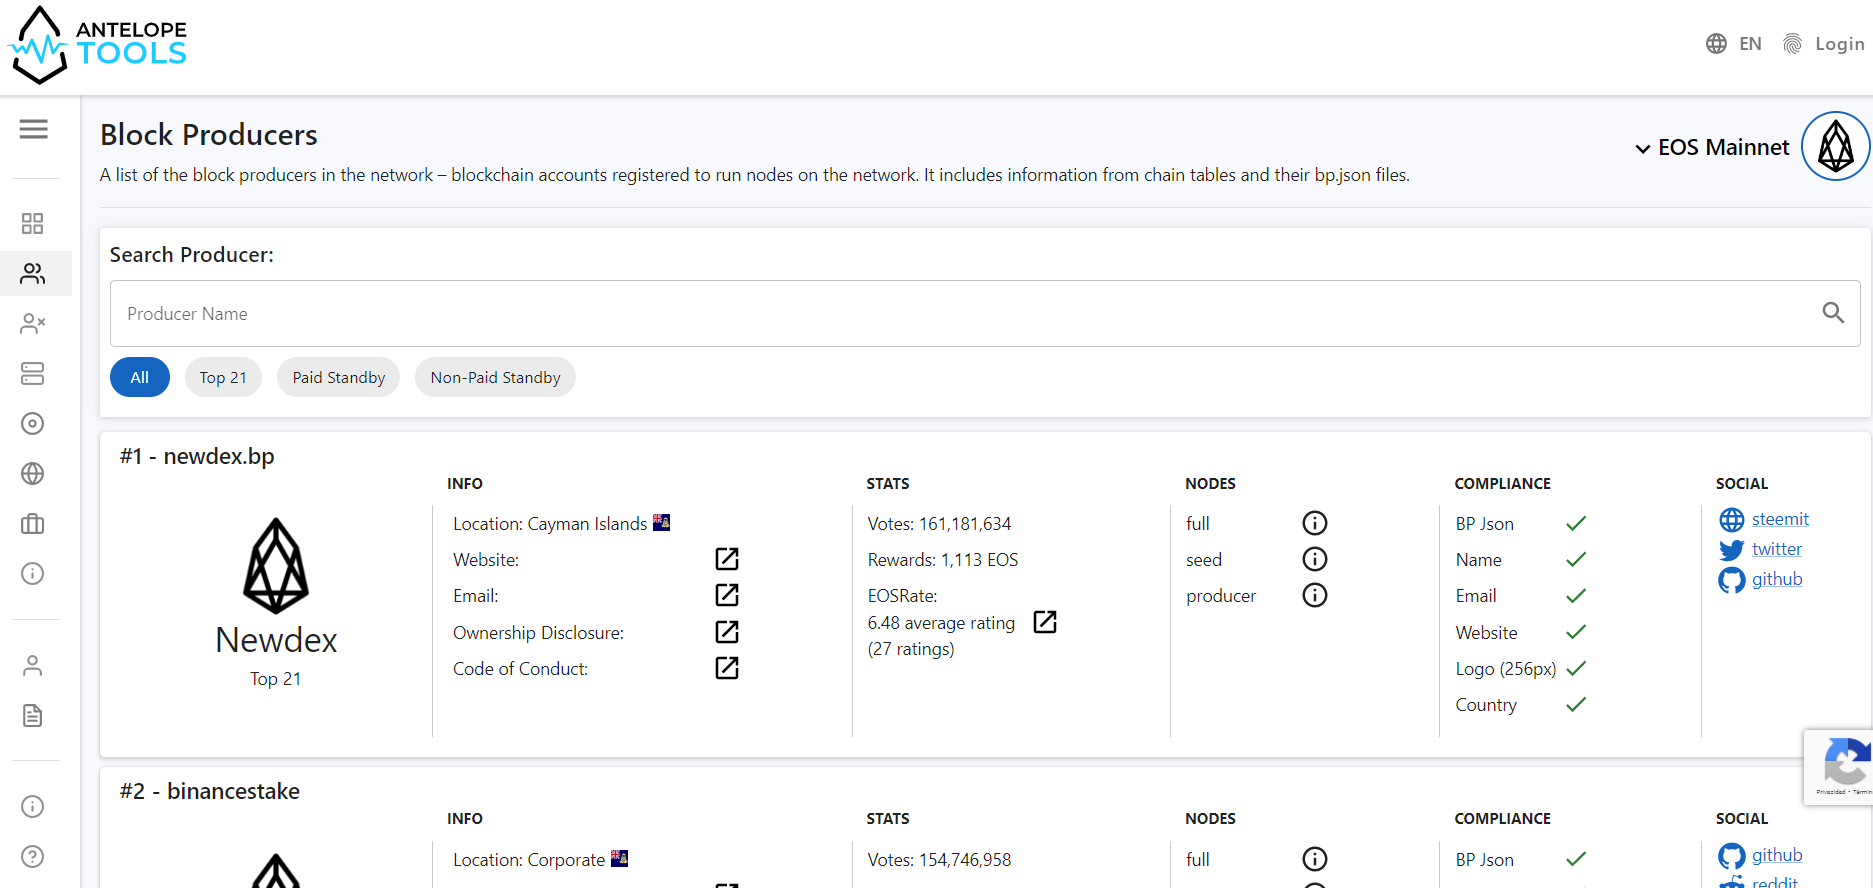1873x888 pixels.
Task: Click the help question mark sidebar icon
Action: (33, 856)
